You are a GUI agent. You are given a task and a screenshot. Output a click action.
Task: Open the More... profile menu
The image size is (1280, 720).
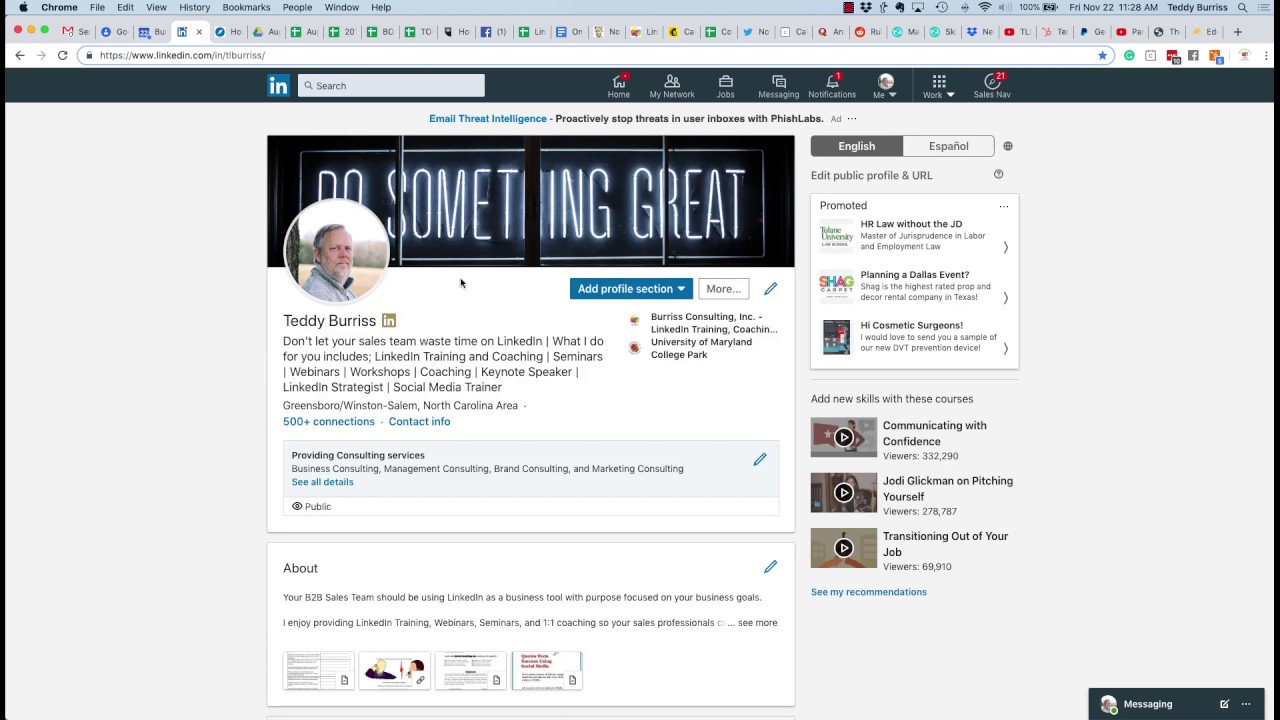coord(723,289)
